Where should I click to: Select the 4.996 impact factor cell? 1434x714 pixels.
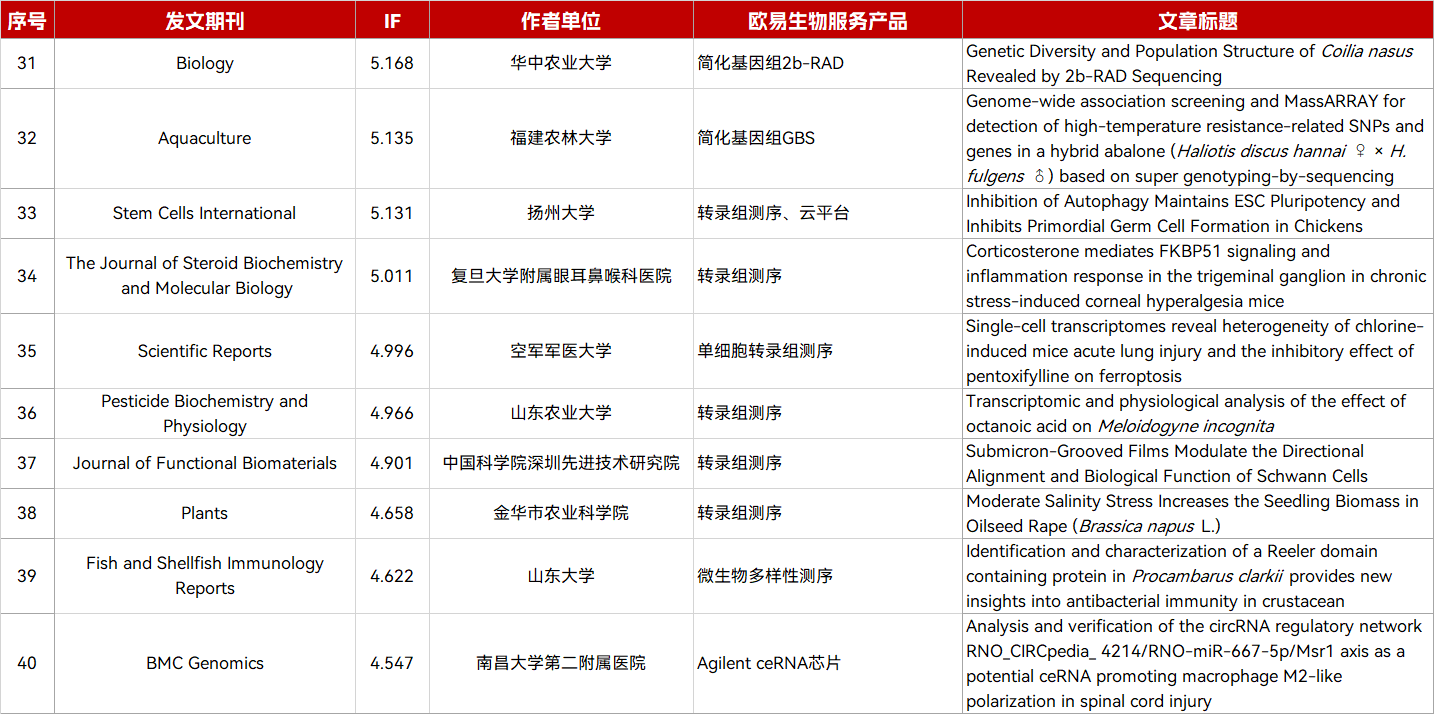(x=392, y=351)
